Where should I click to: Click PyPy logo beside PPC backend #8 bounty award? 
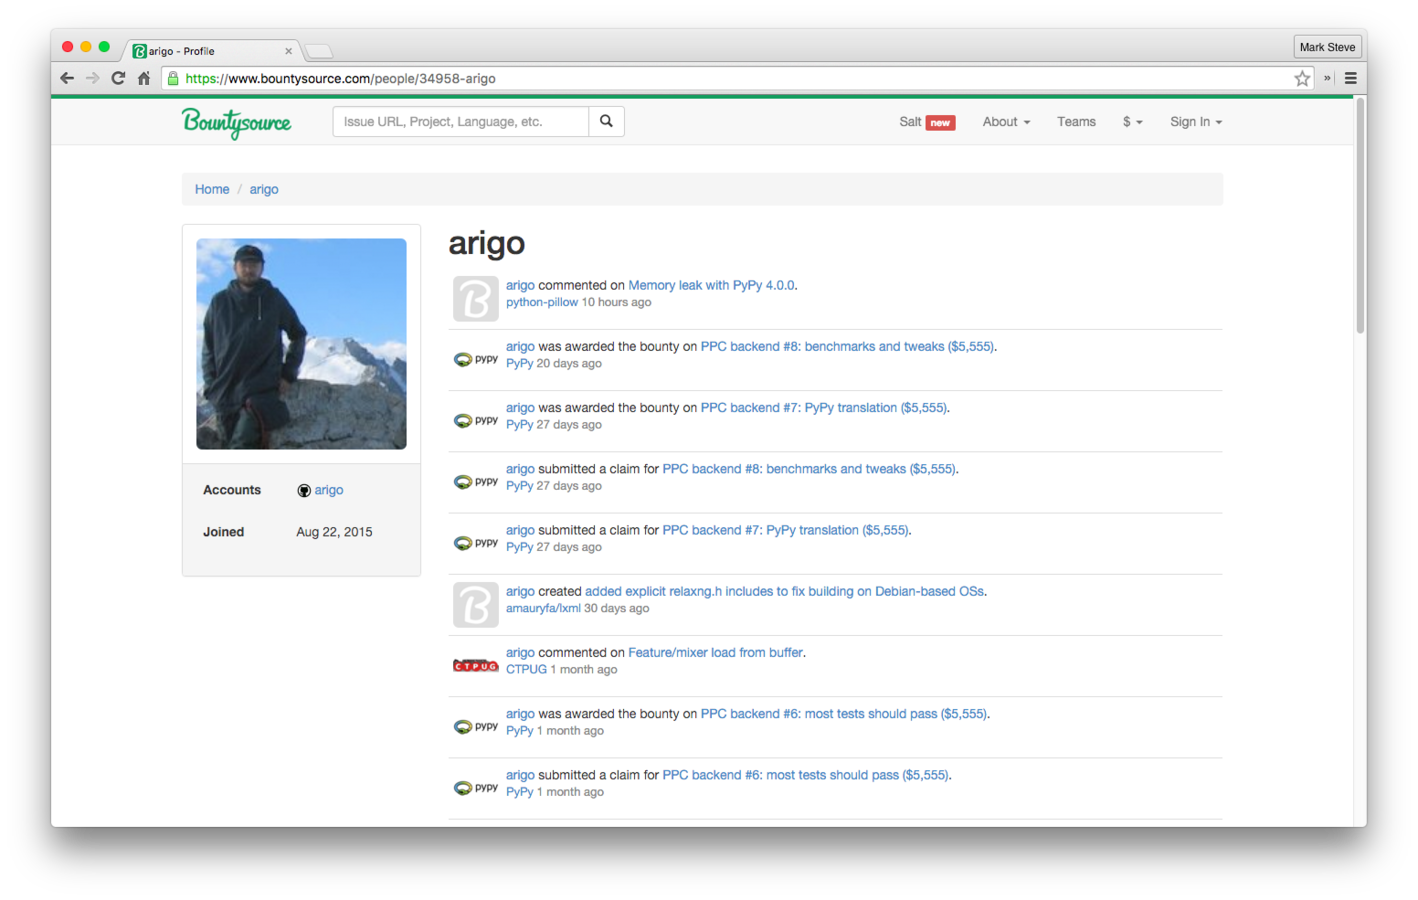click(475, 359)
